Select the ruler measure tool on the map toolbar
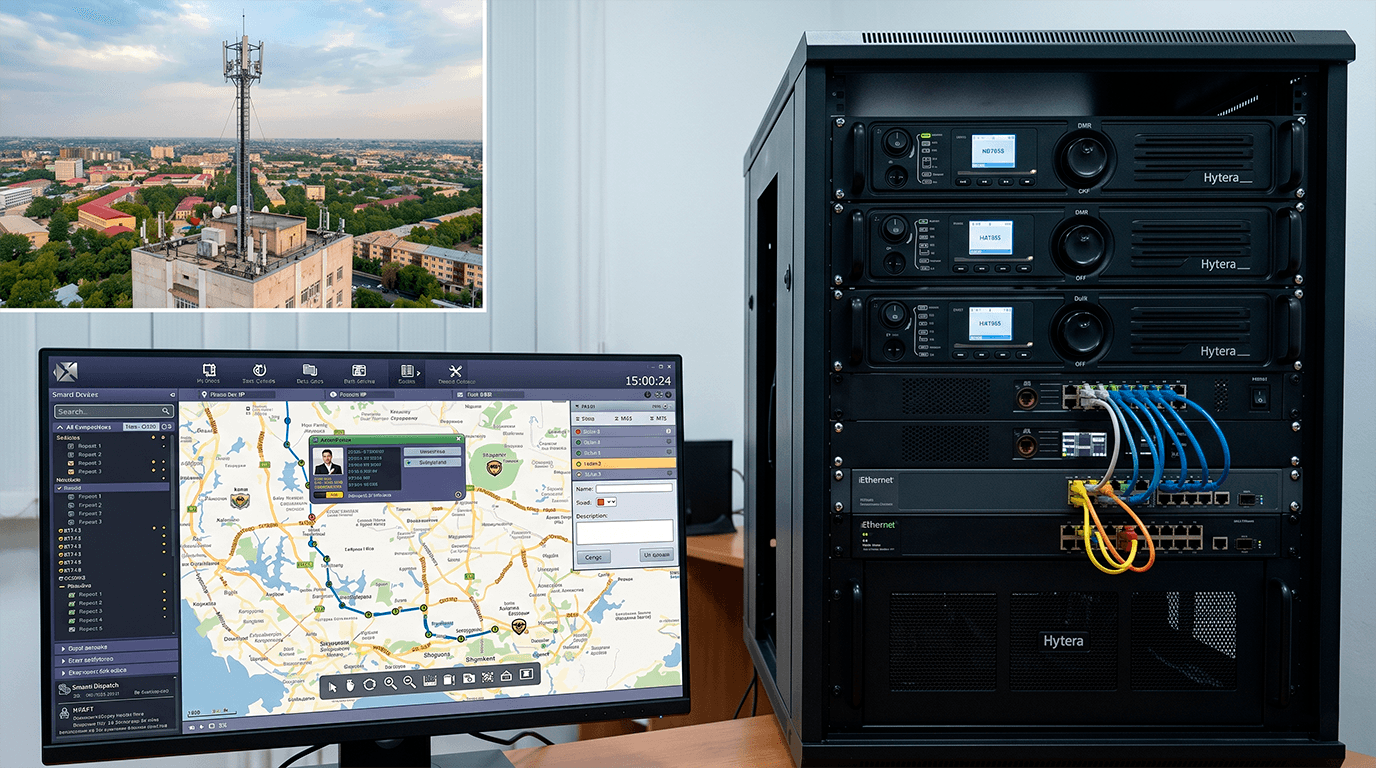The image size is (1376, 768). coord(430,680)
